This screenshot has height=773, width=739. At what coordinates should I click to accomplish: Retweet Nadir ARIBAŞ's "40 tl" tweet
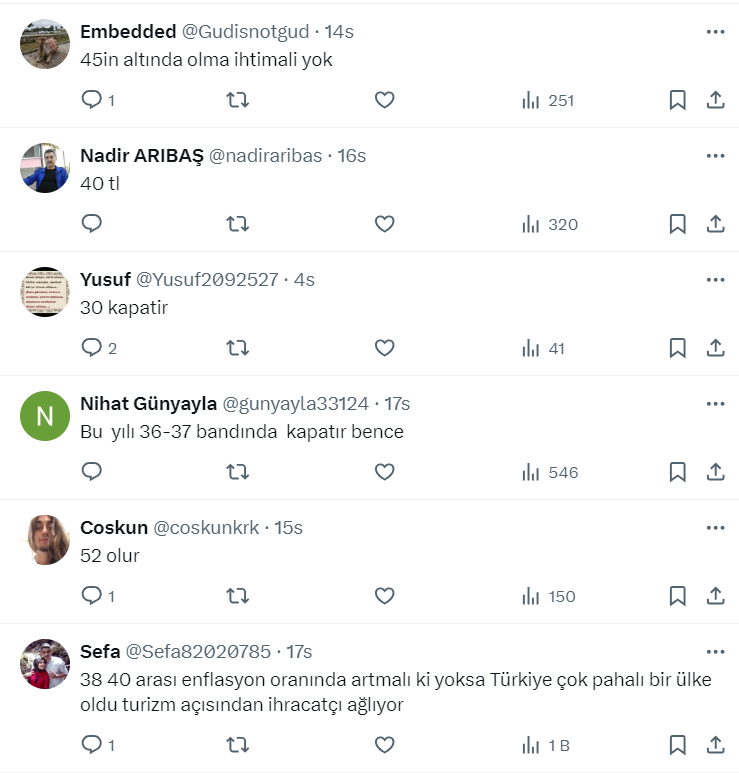(x=238, y=224)
